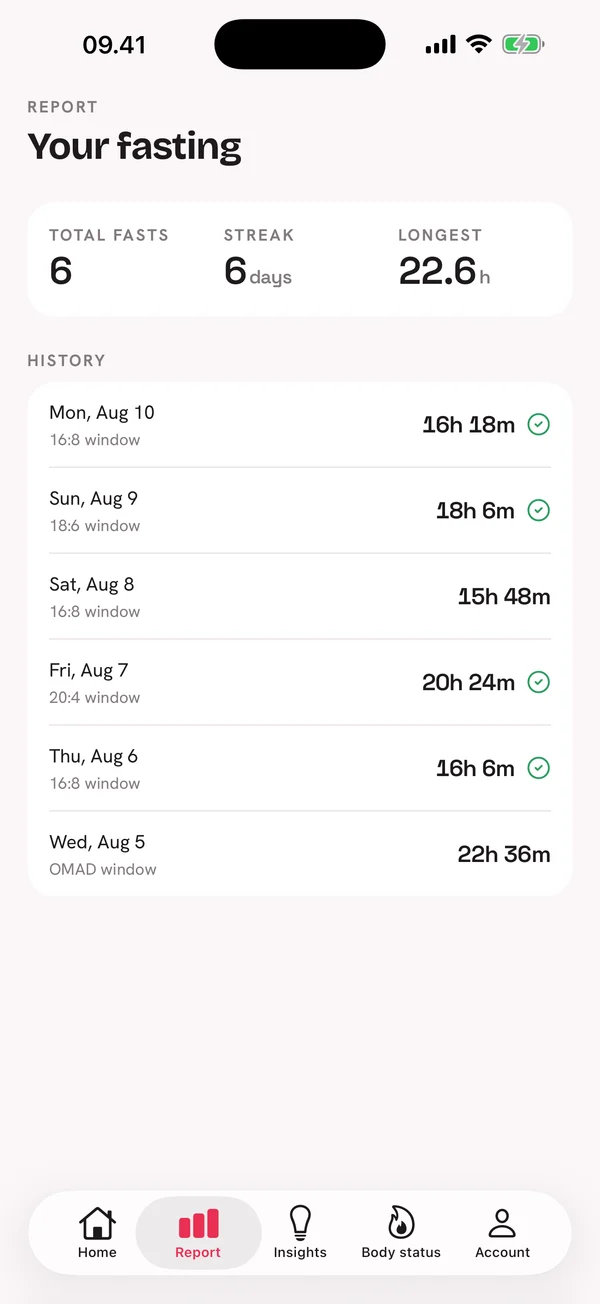Tap the cellular signal bars icon
Screen dimensions: 600x1304
[x=440, y=44]
